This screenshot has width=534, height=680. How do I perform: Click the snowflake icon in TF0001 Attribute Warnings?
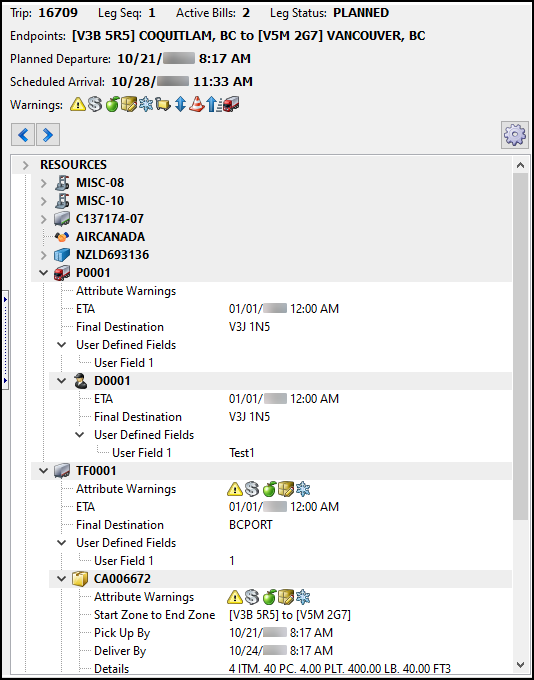coord(303,489)
